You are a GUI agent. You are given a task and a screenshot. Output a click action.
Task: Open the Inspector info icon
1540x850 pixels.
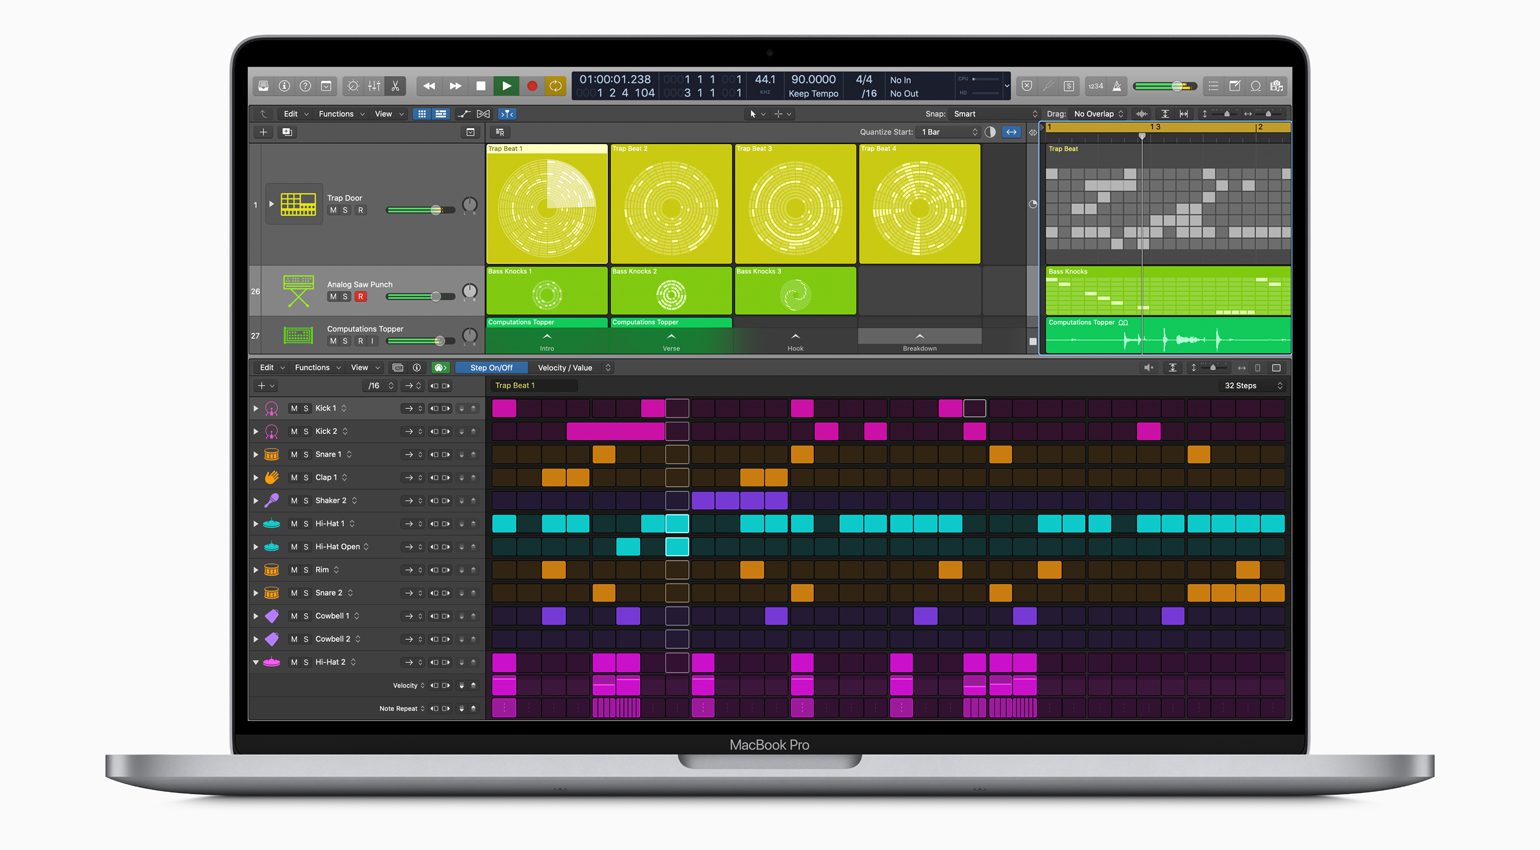click(284, 86)
